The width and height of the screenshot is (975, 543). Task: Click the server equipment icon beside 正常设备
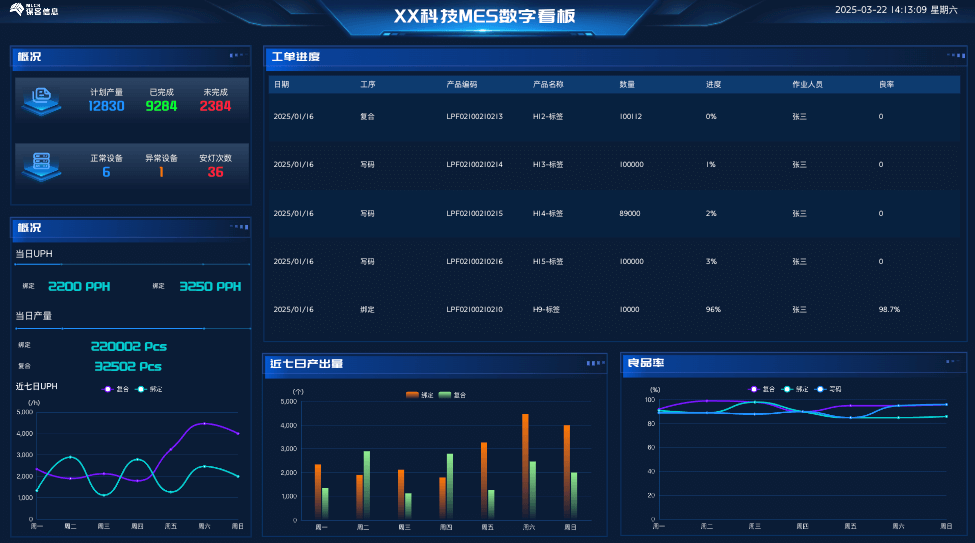[43, 164]
